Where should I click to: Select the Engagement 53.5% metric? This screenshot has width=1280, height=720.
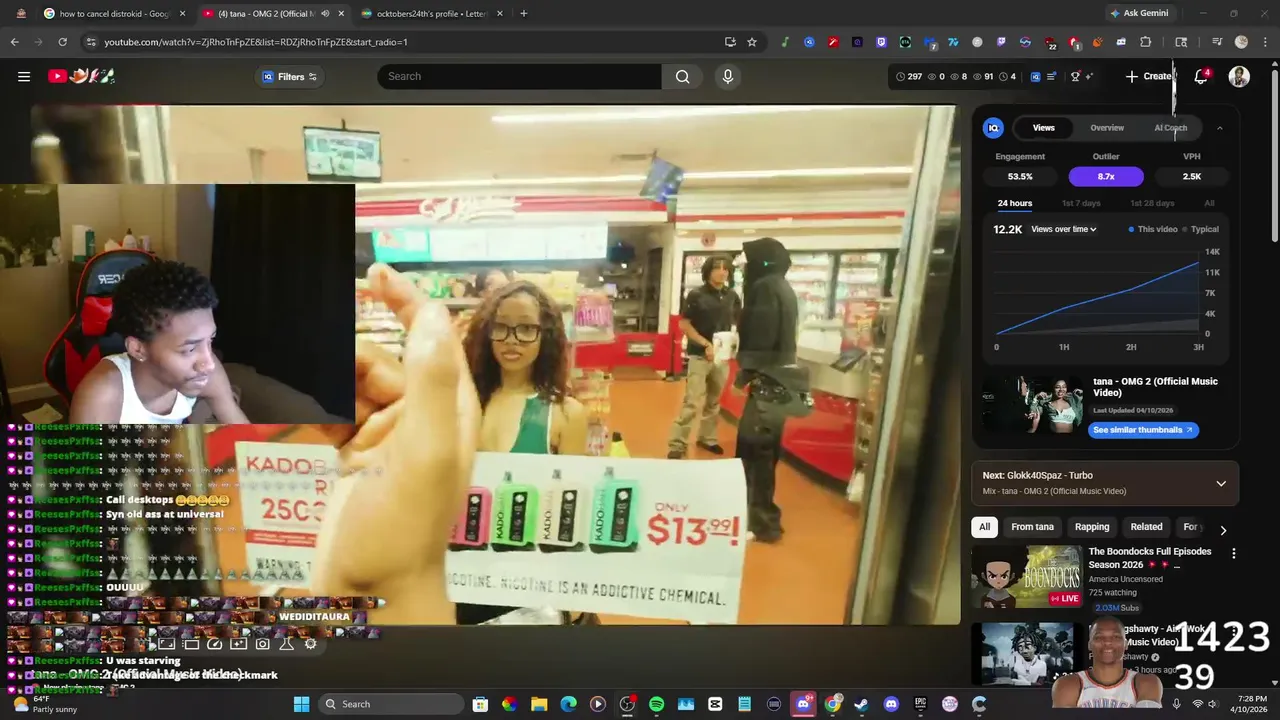tap(1020, 176)
